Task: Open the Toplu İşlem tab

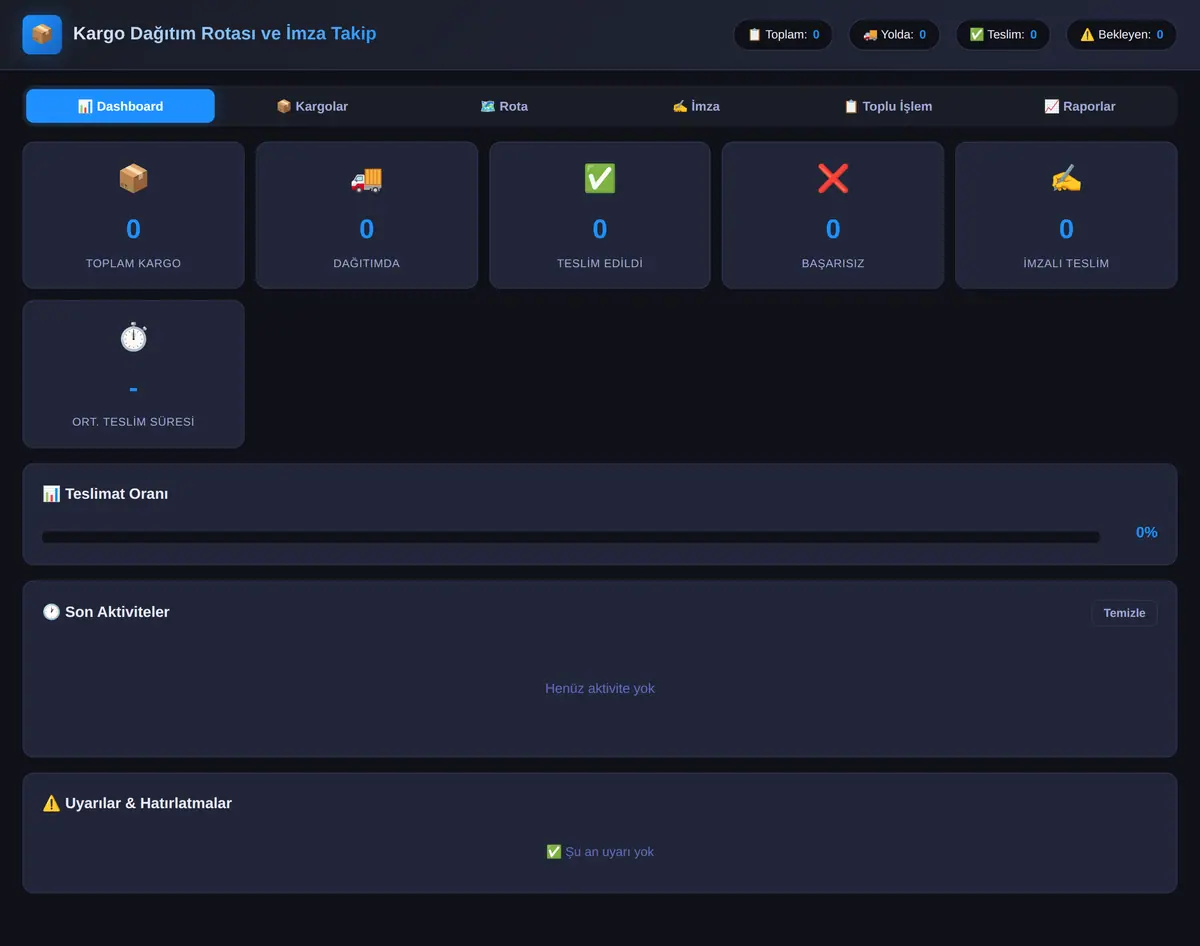Action: [888, 106]
